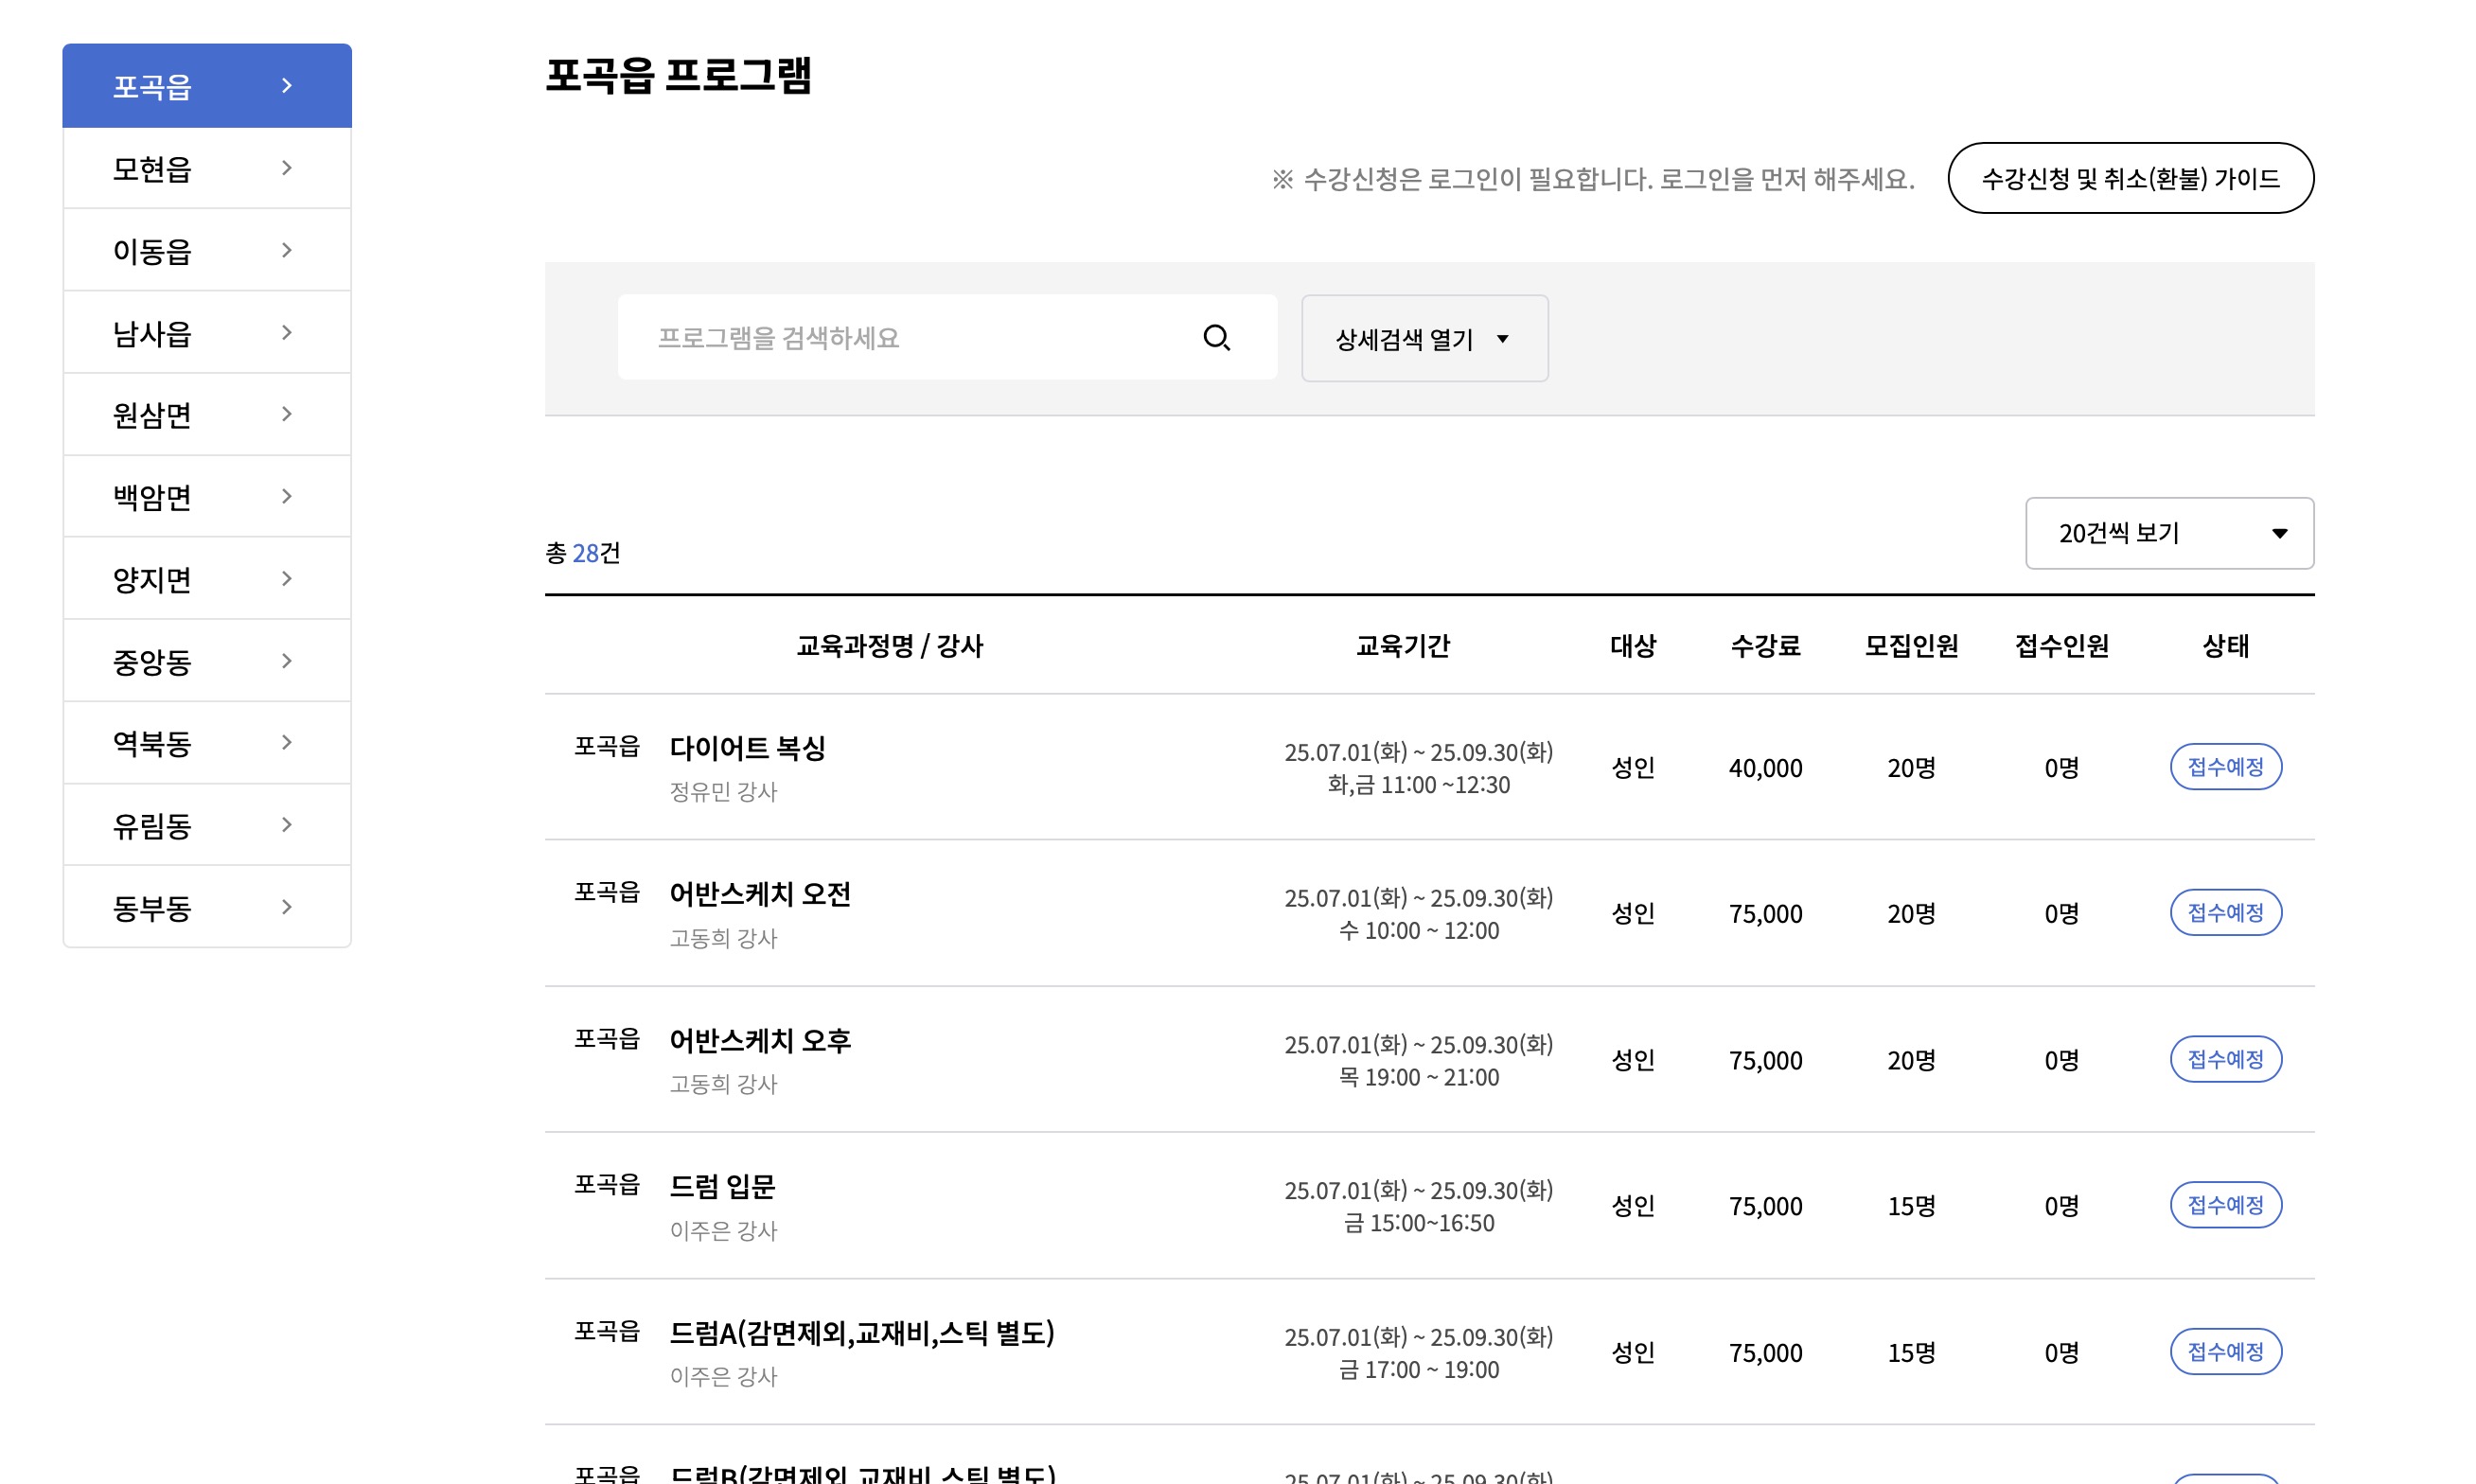Click chevron arrow next to 동부동
2476x1484 pixels.
[x=287, y=907]
